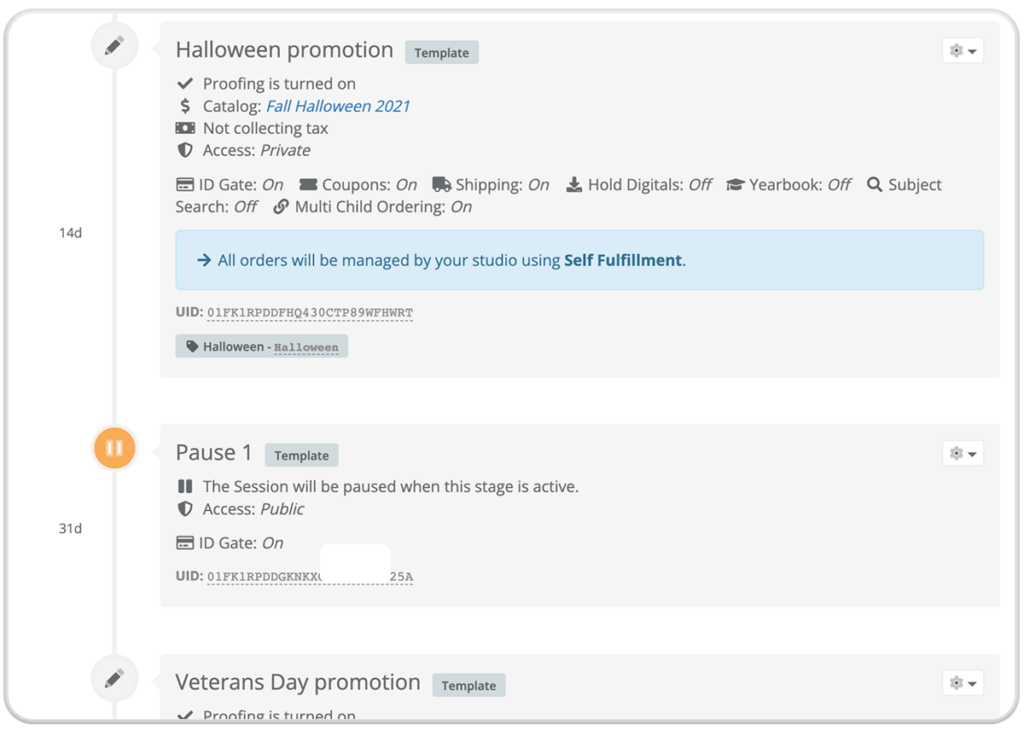The width and height of the screenshot is (1024, 731).
Task: Click the Hold Digitals download icon
Action: pos(574,185)
